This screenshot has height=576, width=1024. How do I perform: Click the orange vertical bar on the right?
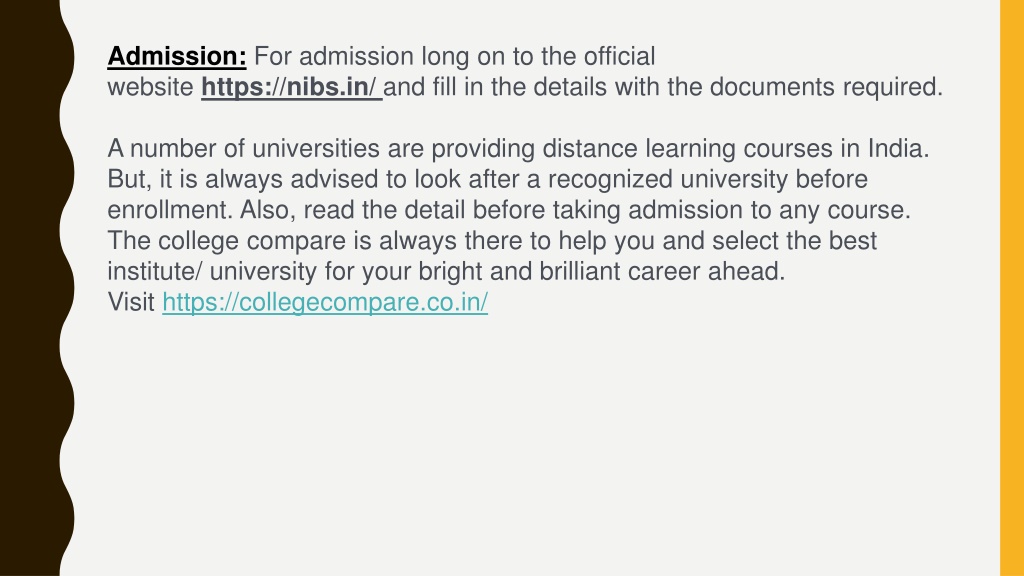click(1012, 288)
